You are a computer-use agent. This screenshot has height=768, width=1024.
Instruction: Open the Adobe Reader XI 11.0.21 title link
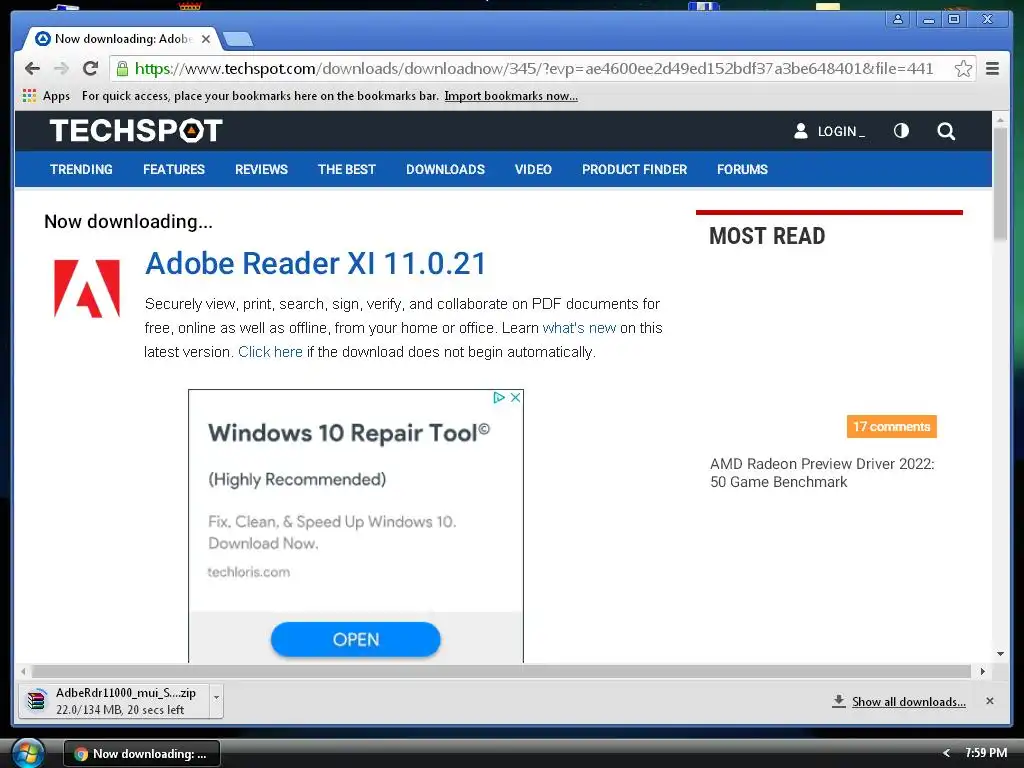315,264
